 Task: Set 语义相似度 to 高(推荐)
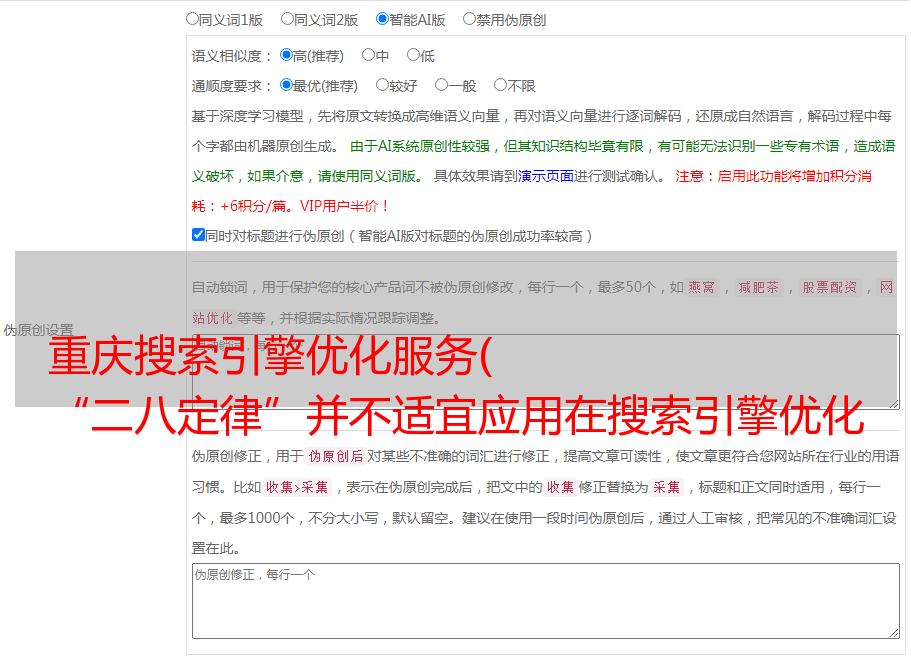pos(286,55)
